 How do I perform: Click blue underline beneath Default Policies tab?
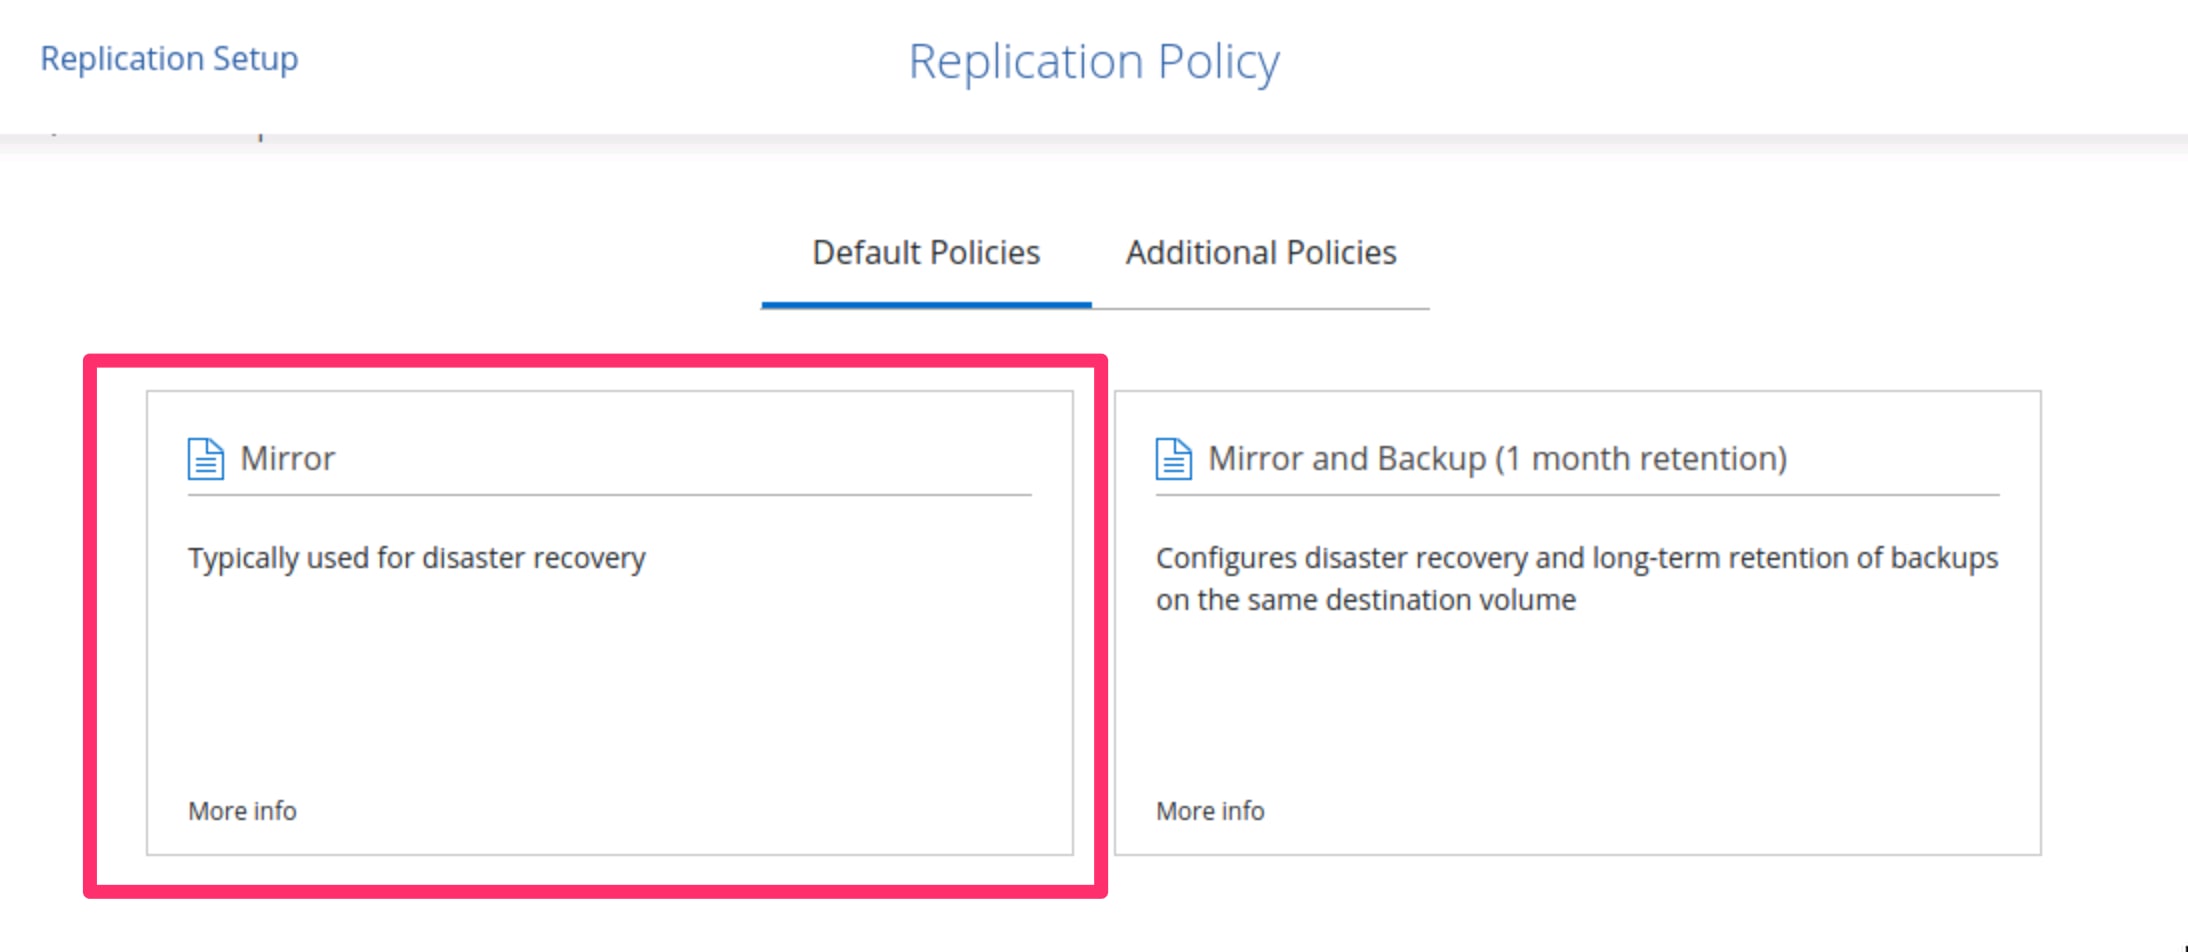pyautogui.click(x=926, y=304)
